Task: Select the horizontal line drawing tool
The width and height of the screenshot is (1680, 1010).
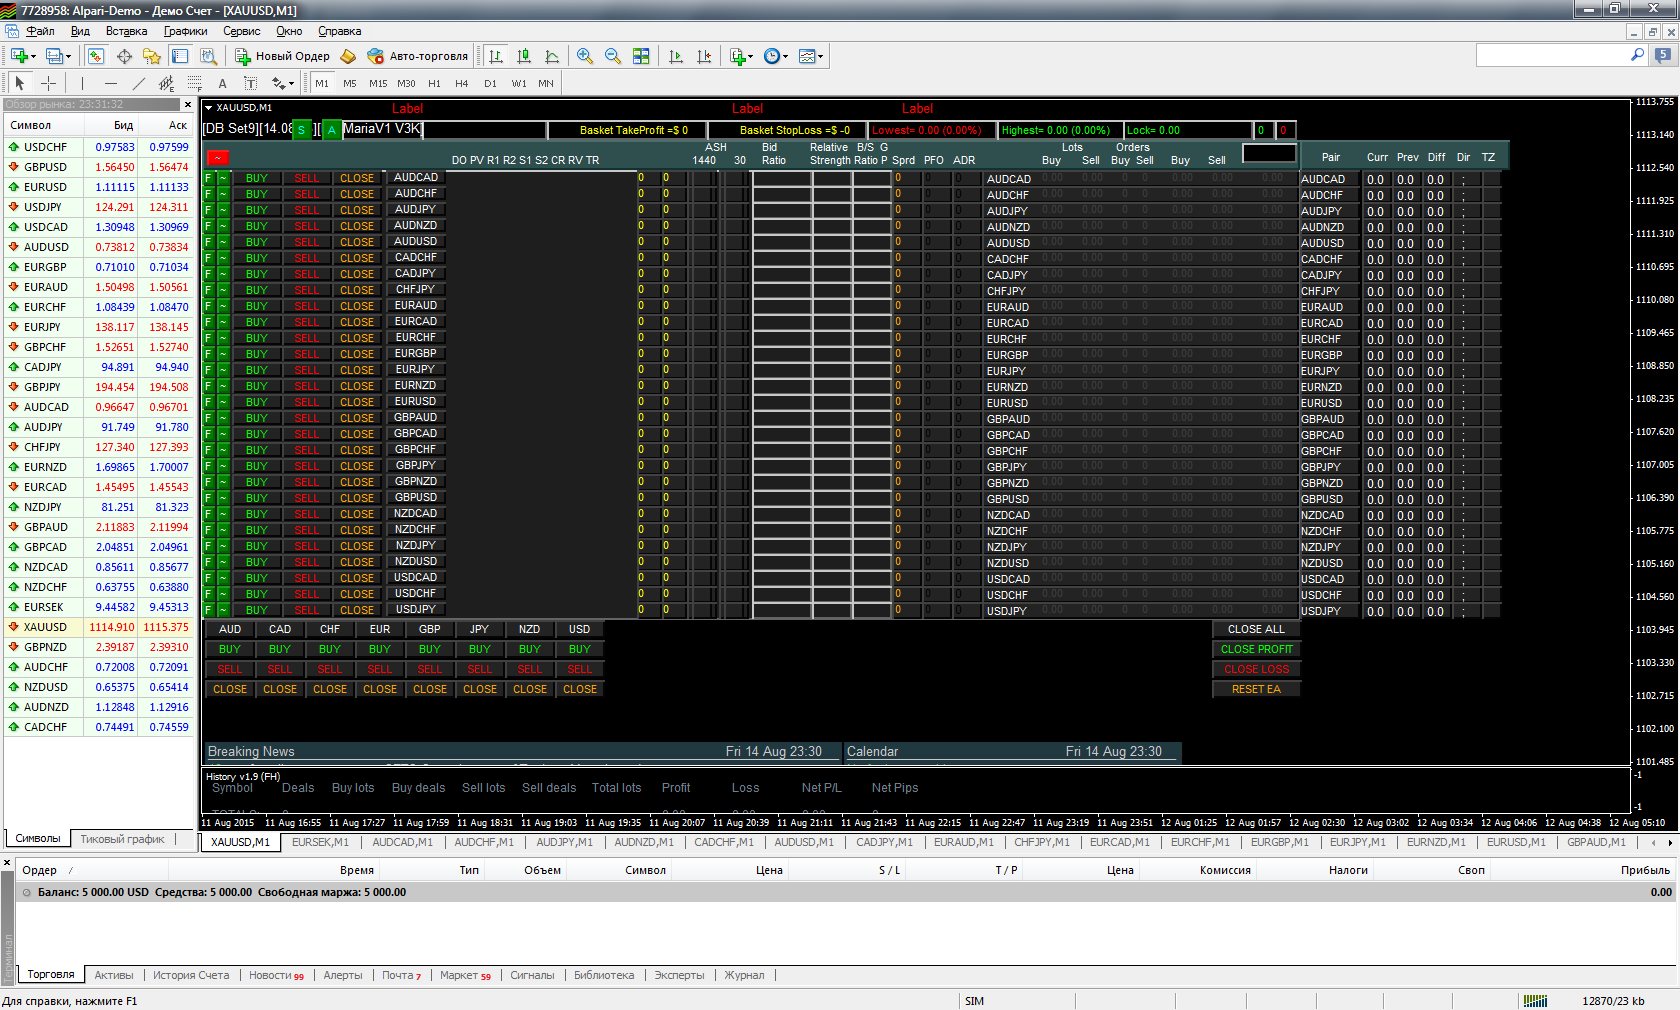Action: (110, 83)
